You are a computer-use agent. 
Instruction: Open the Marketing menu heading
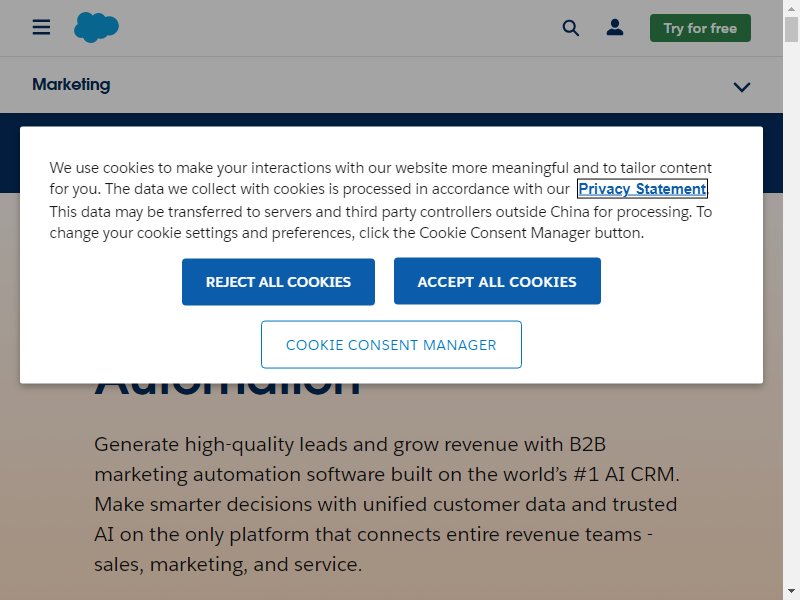tap(71, 85)
